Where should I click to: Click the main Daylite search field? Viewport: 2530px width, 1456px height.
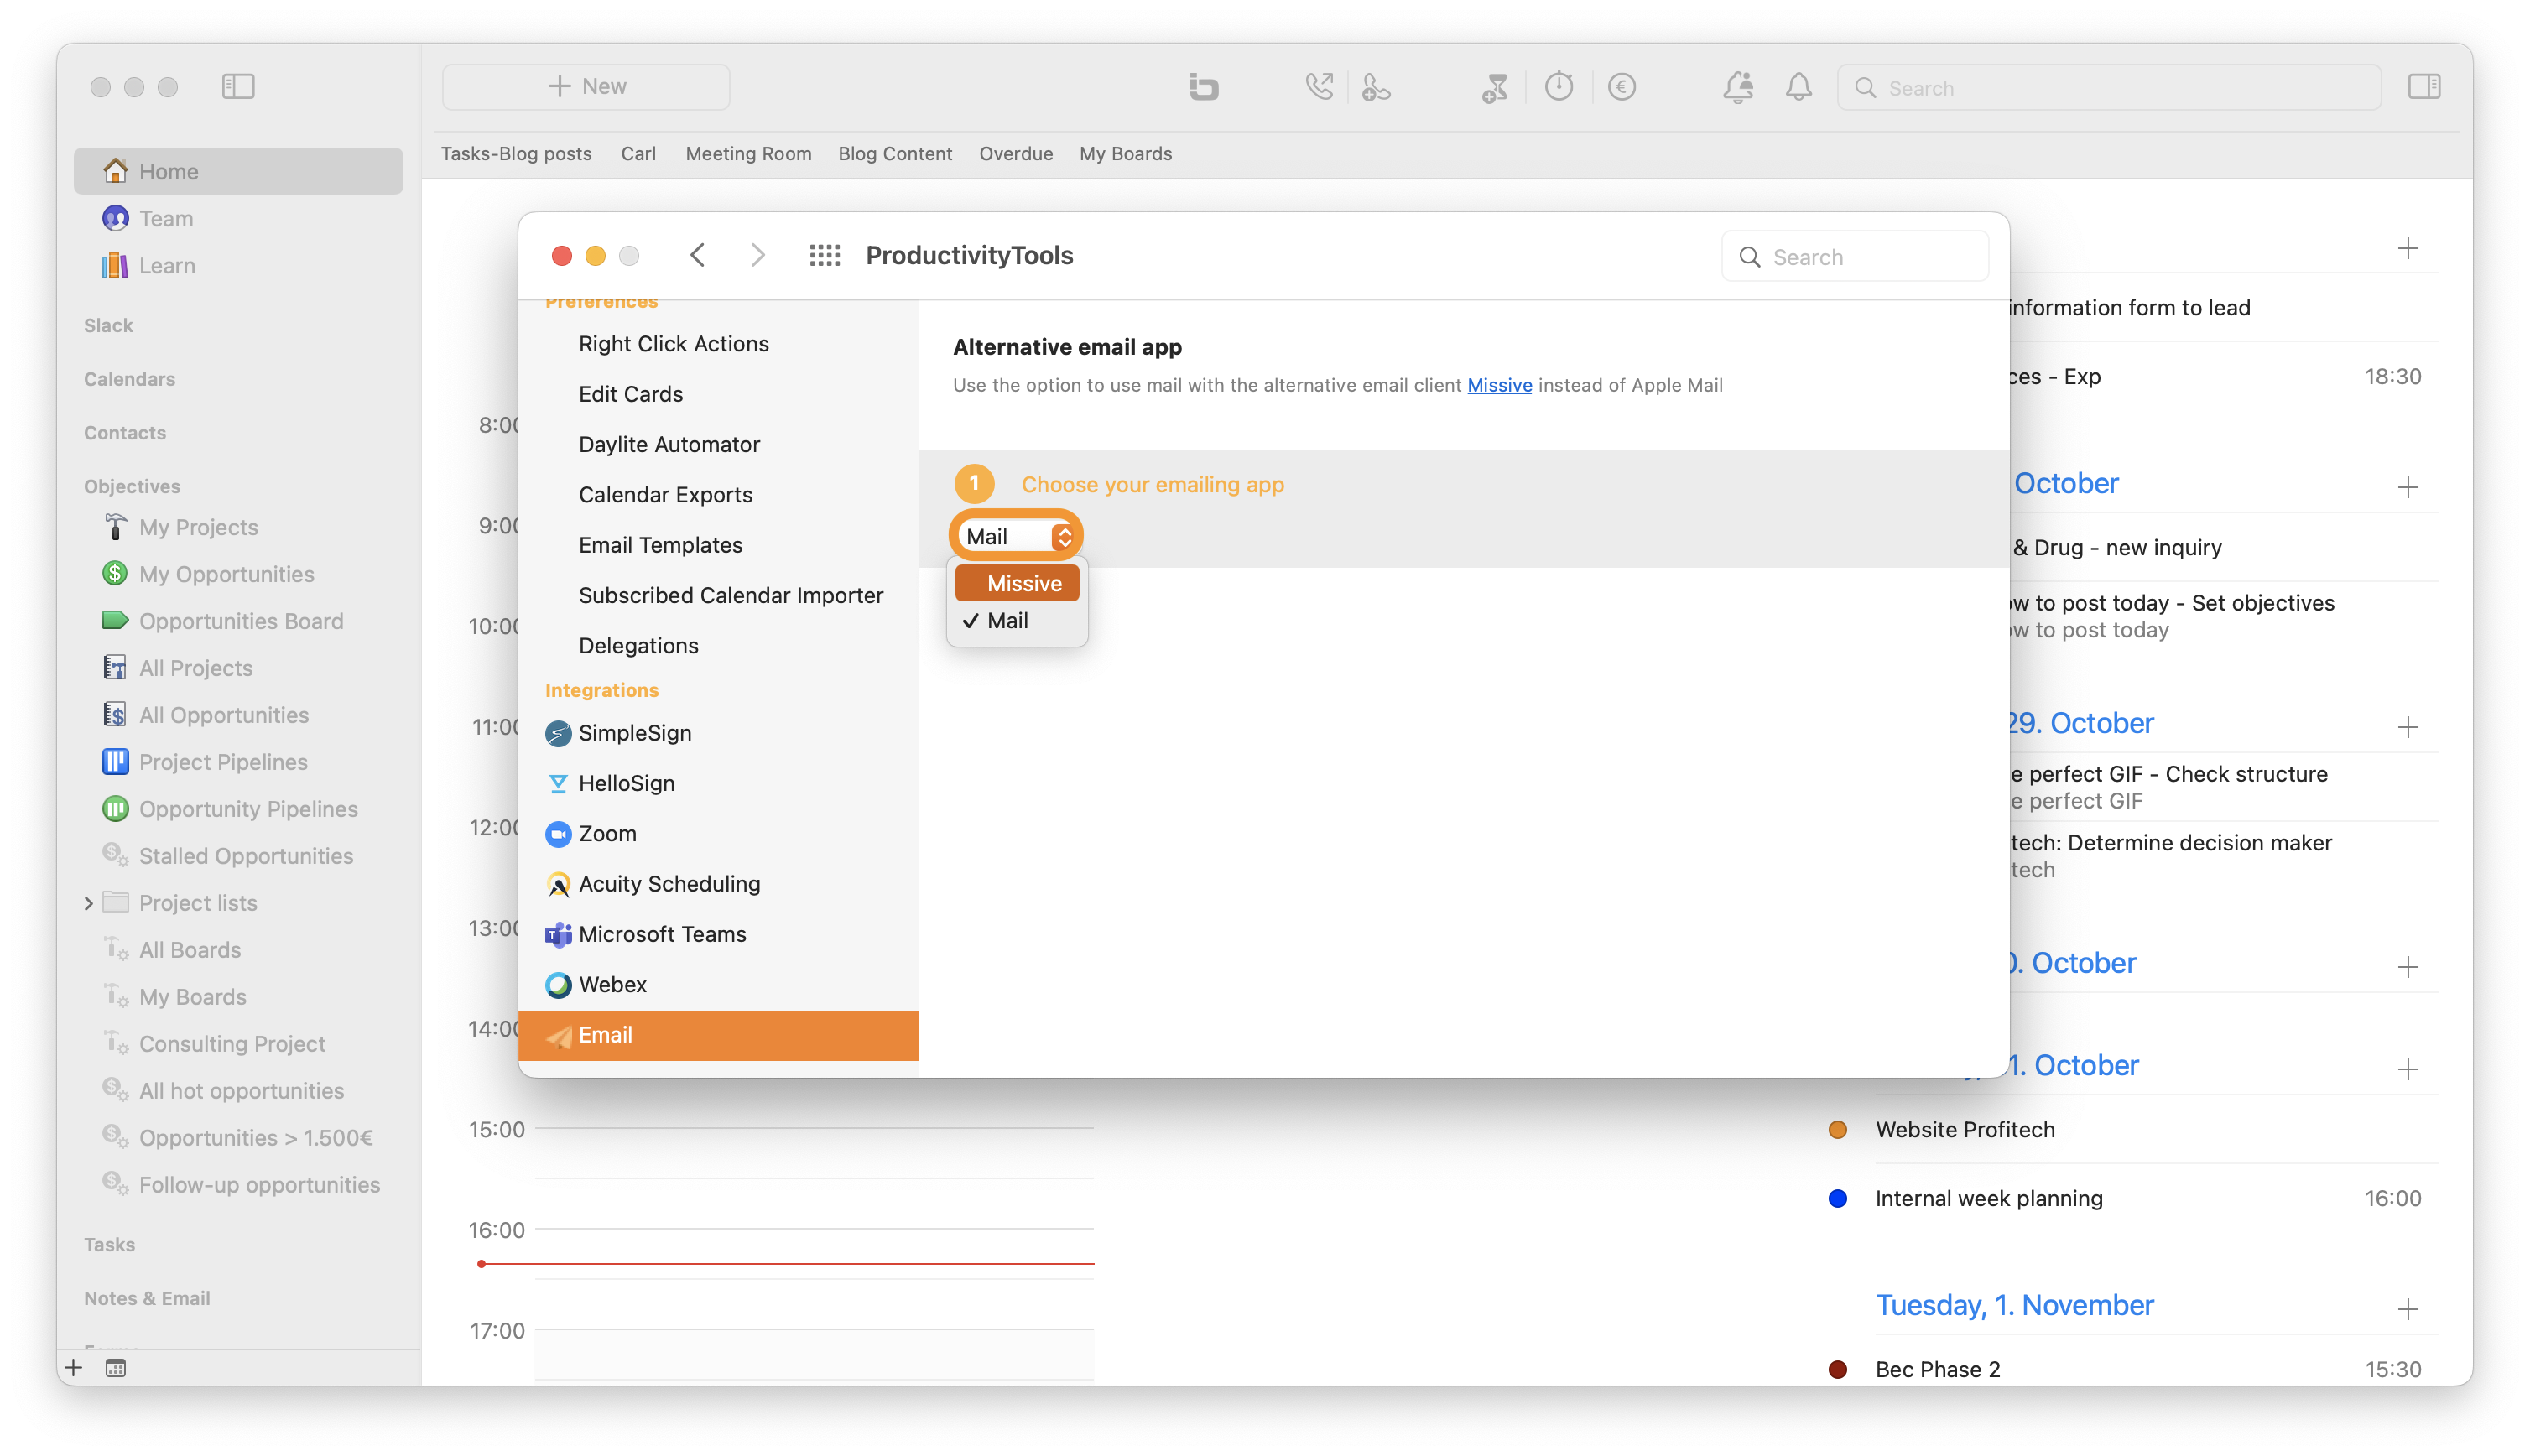coord(2109,88)
